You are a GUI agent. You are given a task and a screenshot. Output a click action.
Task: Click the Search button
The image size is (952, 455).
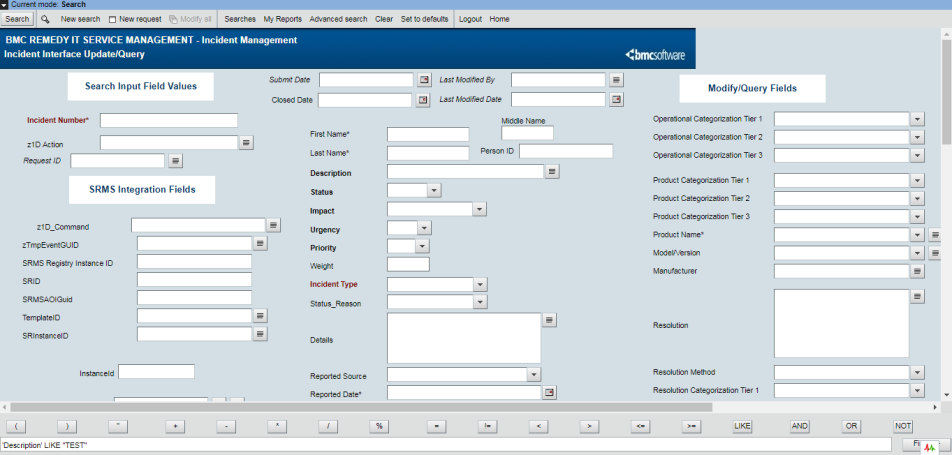(x=17, y=19)
